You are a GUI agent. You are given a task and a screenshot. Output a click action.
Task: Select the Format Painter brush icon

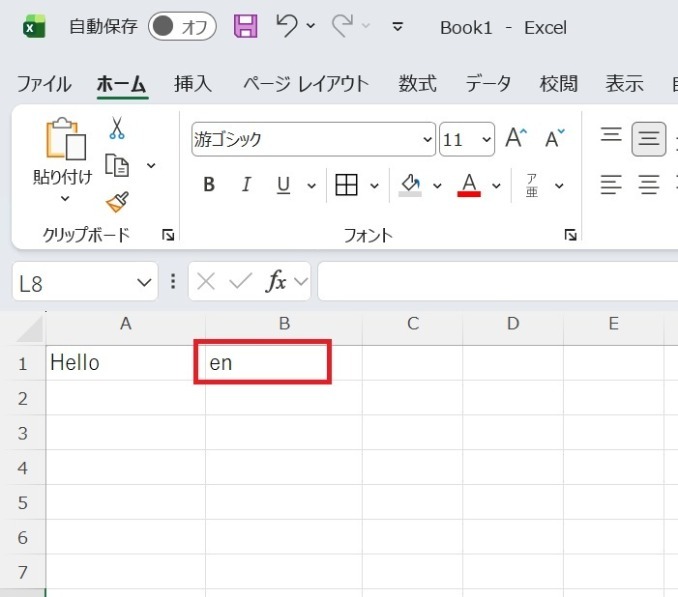point(118,202)
